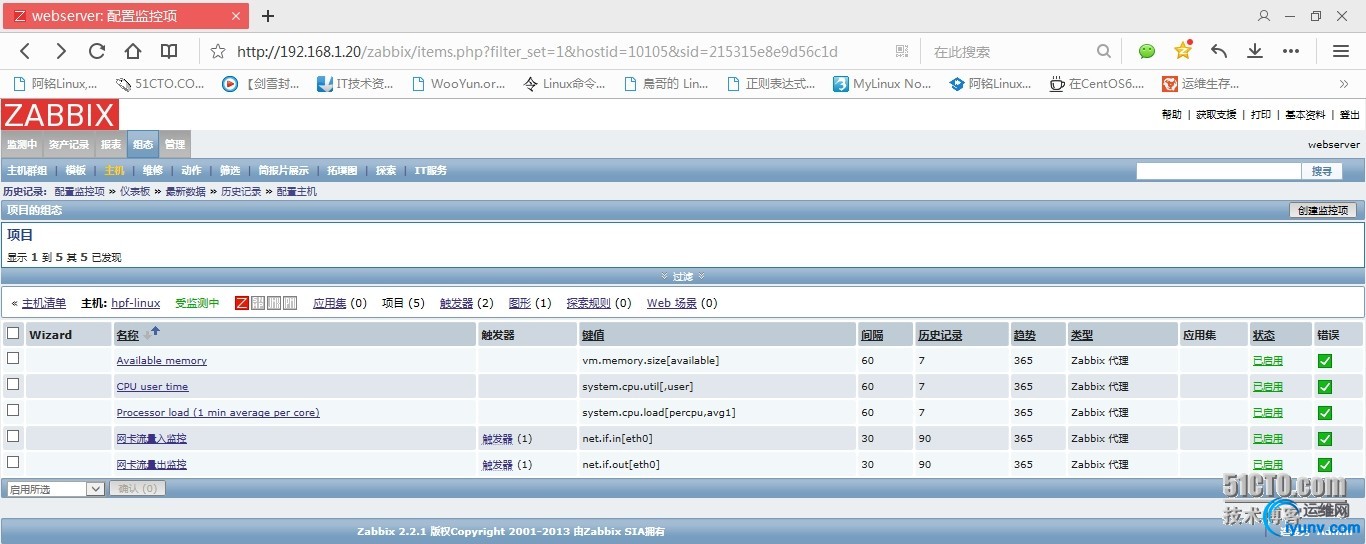Open a new tab with plus icon
The width and height of the screenshot is (1366, 544).
(x=268, y=16)
